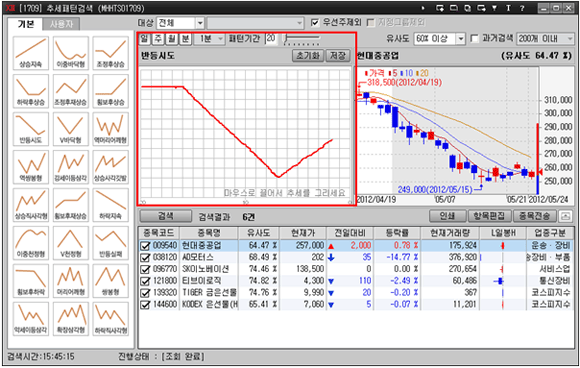Click the 검색 button
The height and width of the screenshot is (368, 580).
(x=166, y=216)
